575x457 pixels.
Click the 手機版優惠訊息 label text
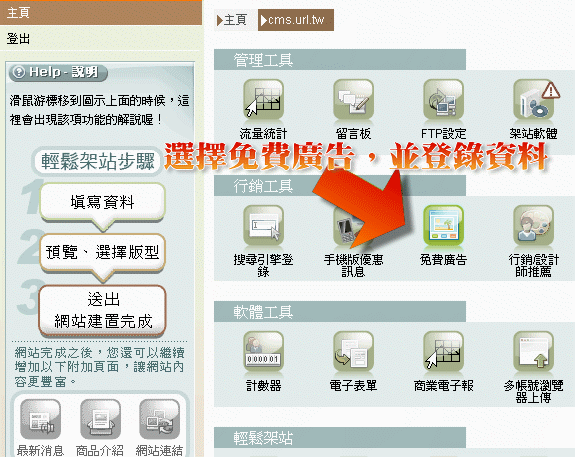point(353,266)
